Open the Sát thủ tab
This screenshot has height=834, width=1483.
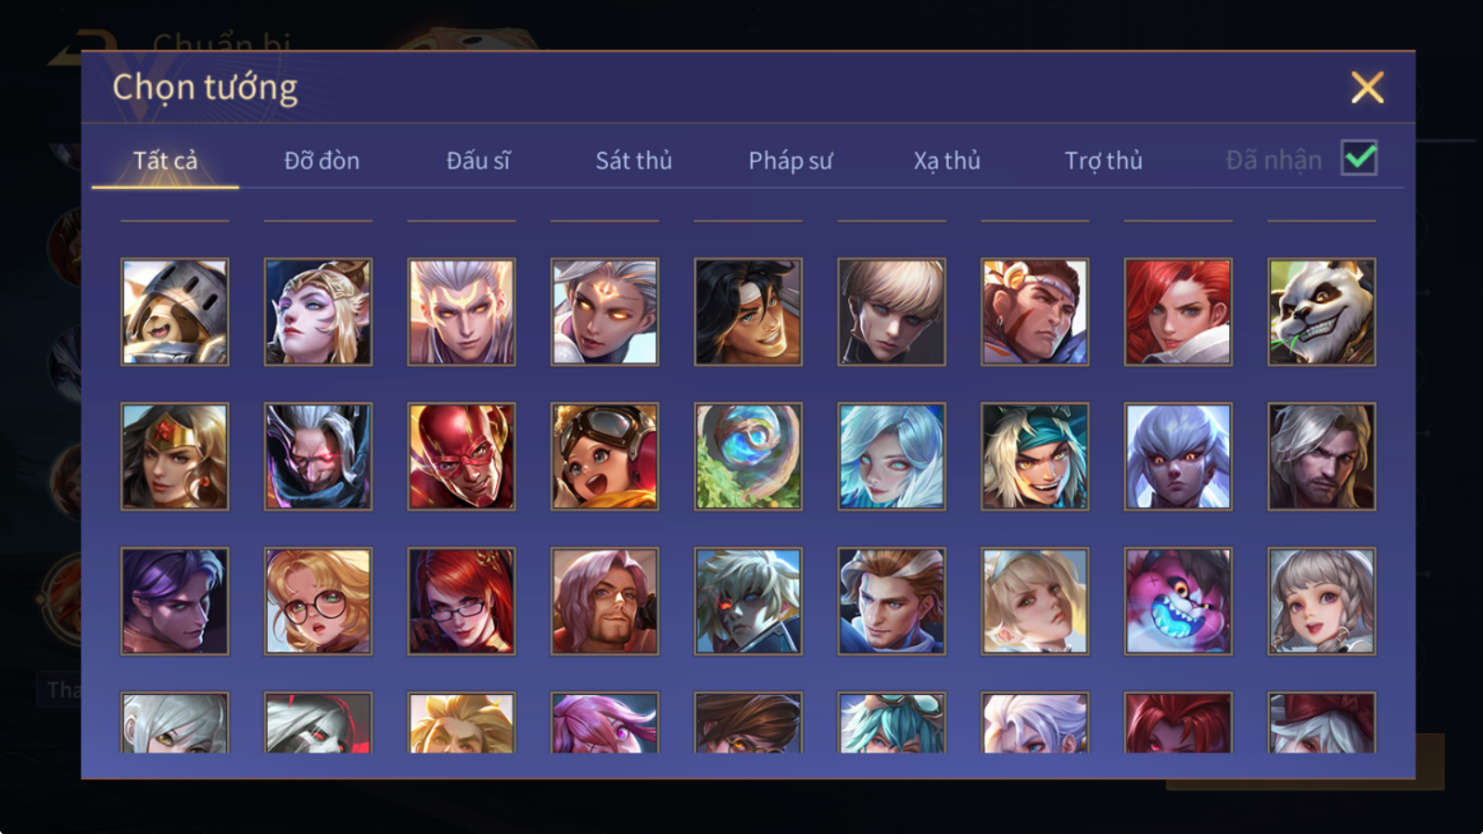[x=634, y=160]
